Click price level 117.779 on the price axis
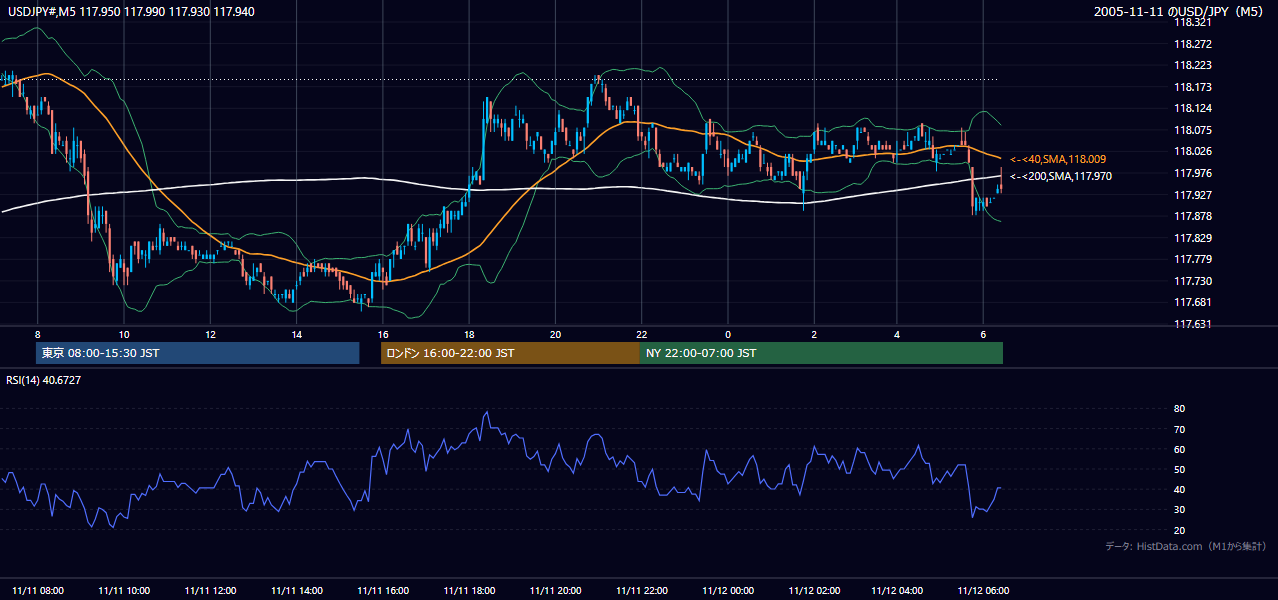Screen dimensions: 1278x600 coord(1192,260)
